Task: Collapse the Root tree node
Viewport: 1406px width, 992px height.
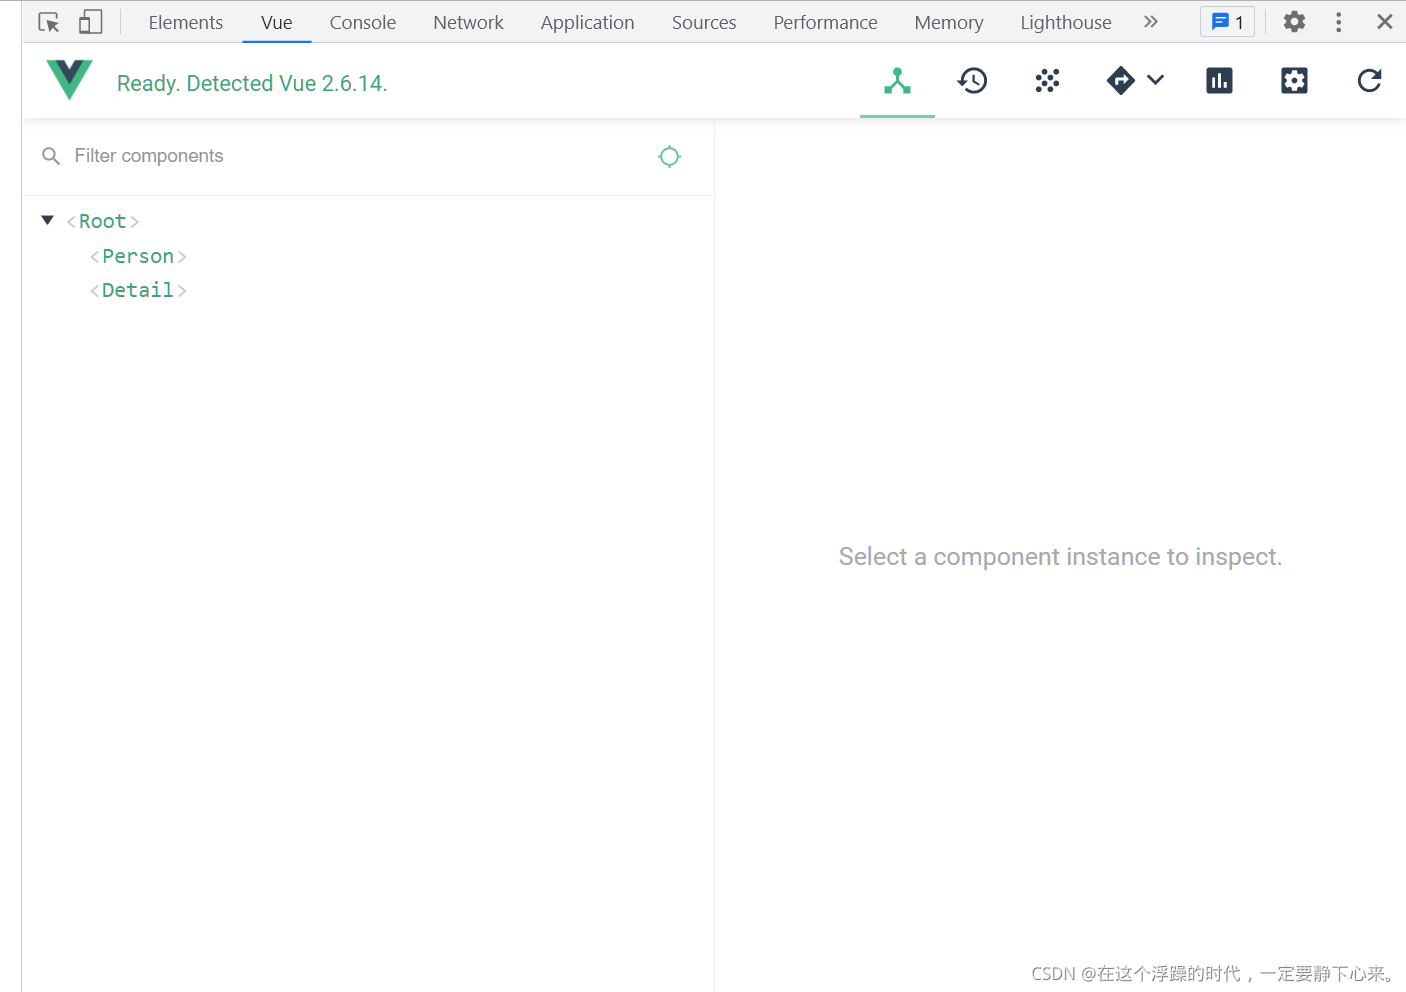Action: point(47,220)
